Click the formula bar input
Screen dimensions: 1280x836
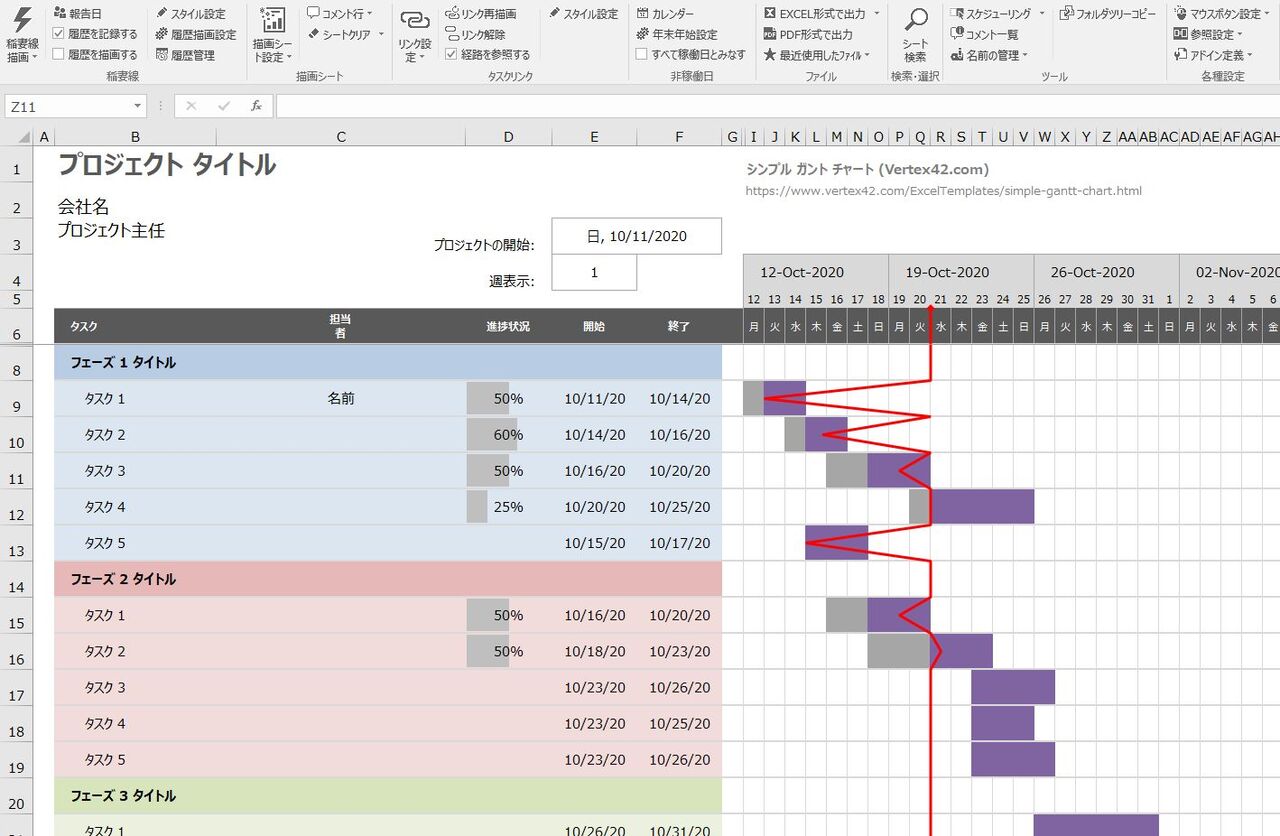(777, 106)
